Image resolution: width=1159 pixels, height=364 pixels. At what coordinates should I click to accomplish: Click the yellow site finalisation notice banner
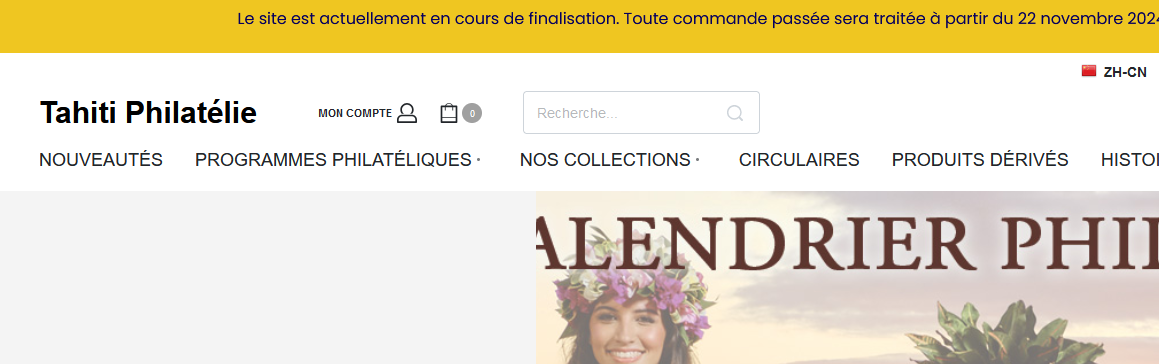pos(580,26)
